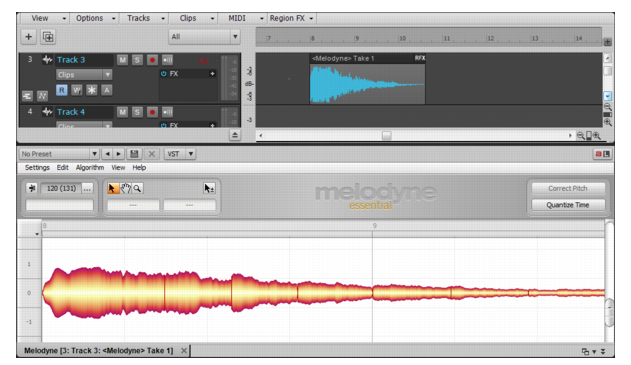Select the Melodyne magnifier zoom tool
The height and width of the screenshot is (365, 631).
click(137, 188)
